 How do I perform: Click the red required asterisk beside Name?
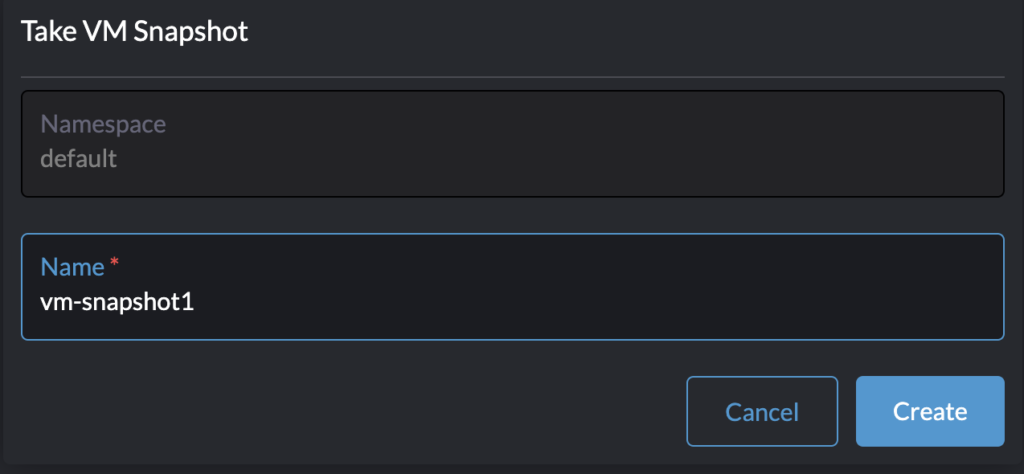click(114, 264)
